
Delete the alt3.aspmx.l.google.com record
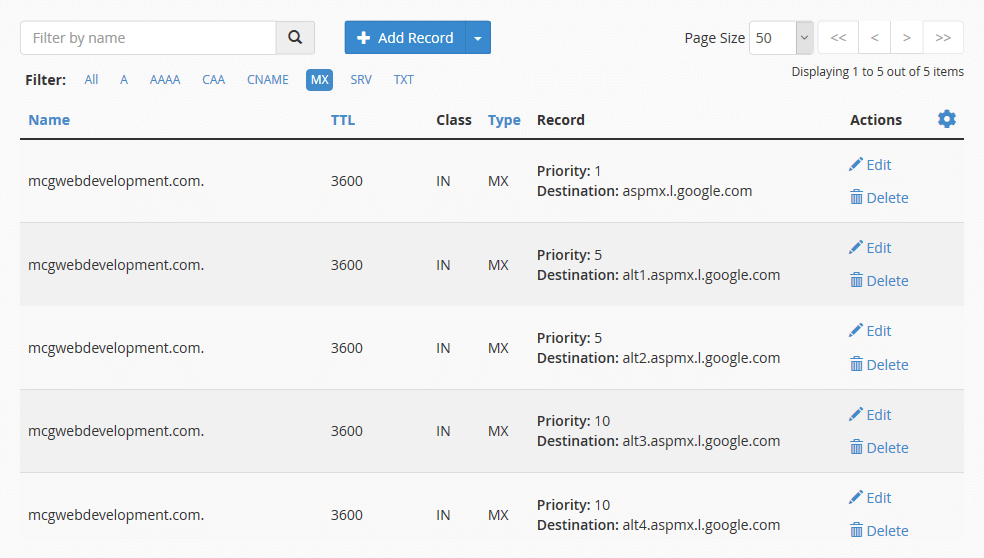pyautogui.click(x=878, y=448)
